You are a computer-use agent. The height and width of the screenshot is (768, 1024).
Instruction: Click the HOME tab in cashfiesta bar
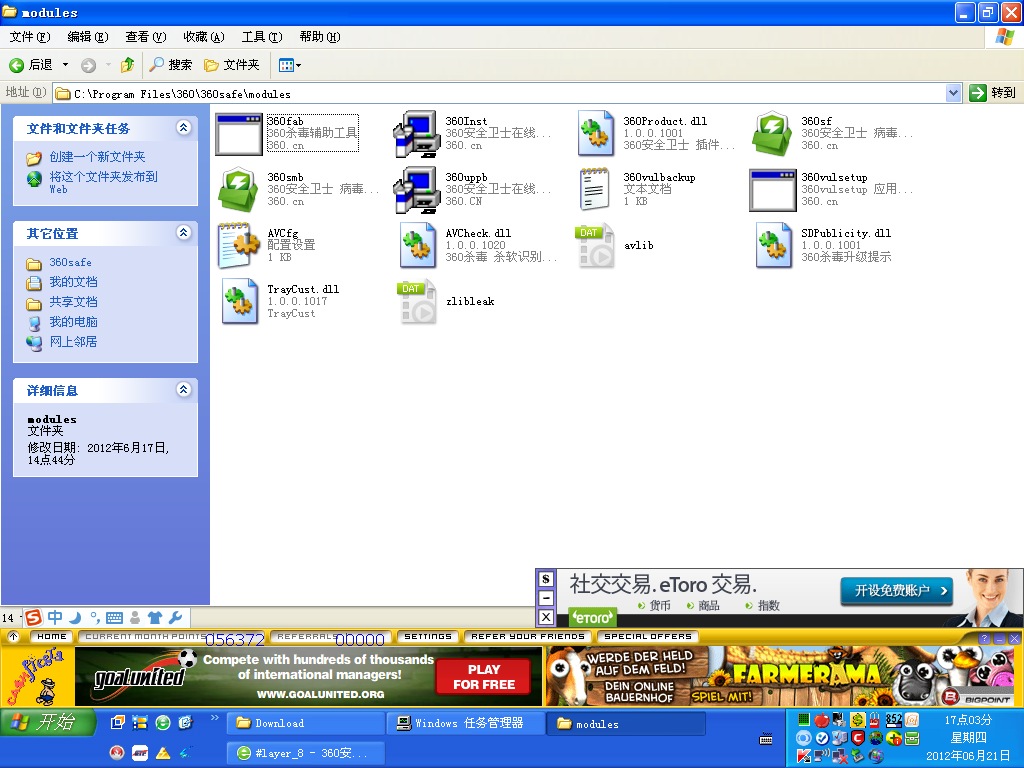tap(52, 637)
